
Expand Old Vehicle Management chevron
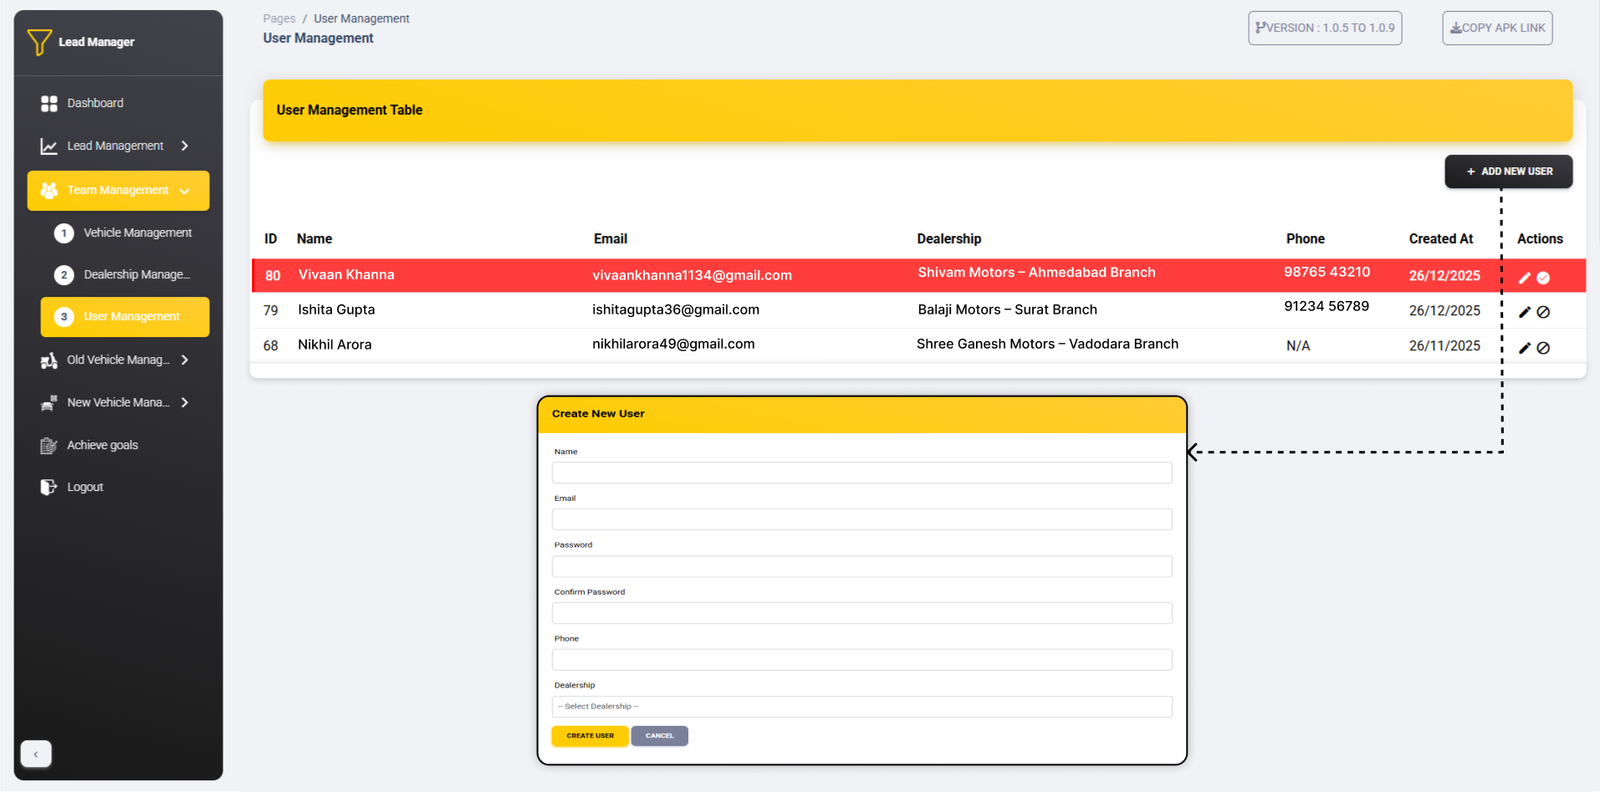pos(185,360)
